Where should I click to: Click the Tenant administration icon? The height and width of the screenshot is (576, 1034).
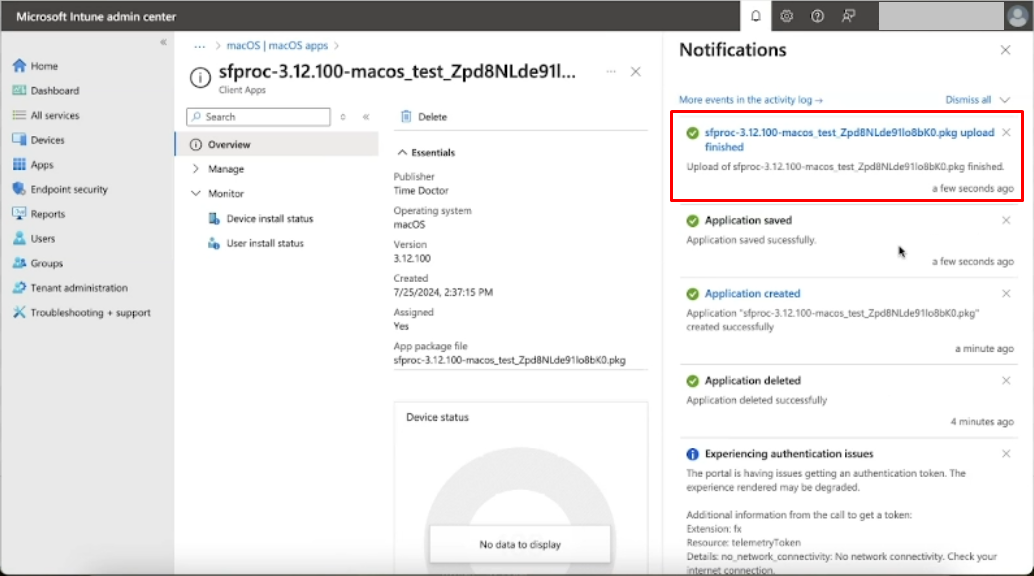[x=19, y=288]
